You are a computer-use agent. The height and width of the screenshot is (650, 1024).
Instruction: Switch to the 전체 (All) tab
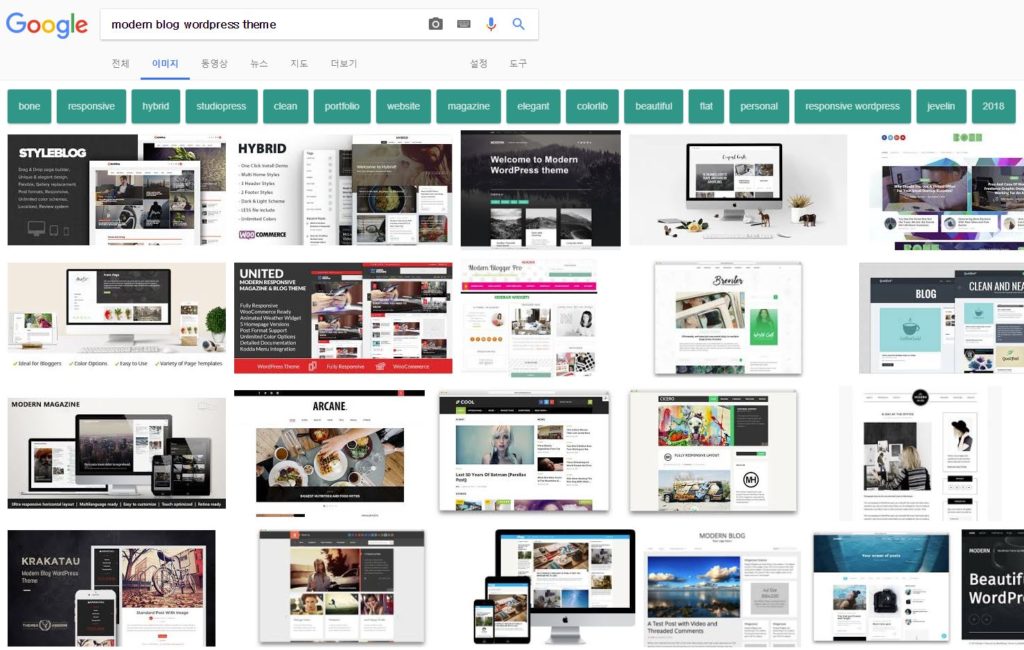click(x=120, y=64)
